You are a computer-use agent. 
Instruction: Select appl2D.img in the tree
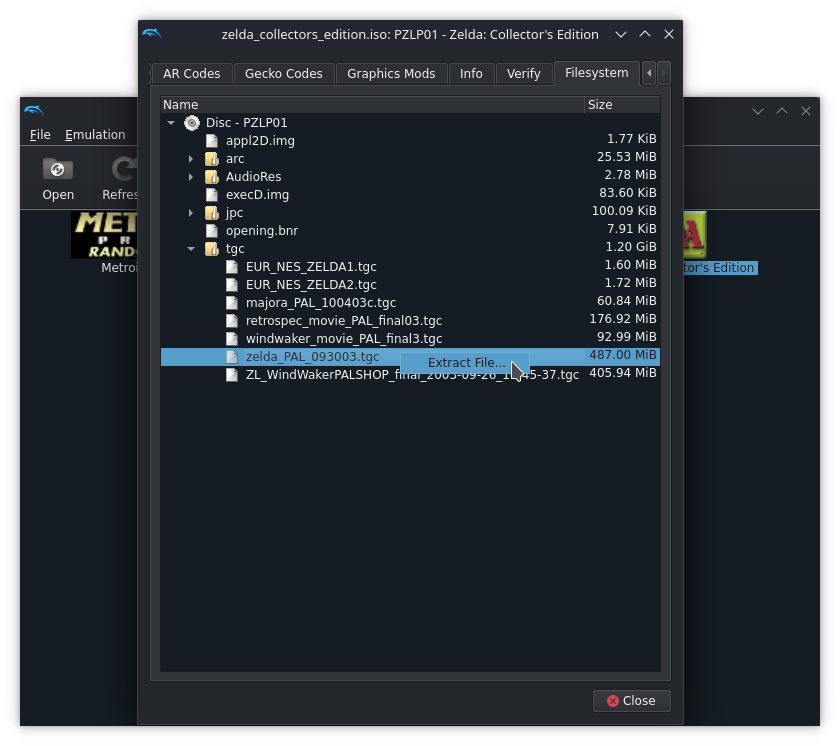point(260,141)
